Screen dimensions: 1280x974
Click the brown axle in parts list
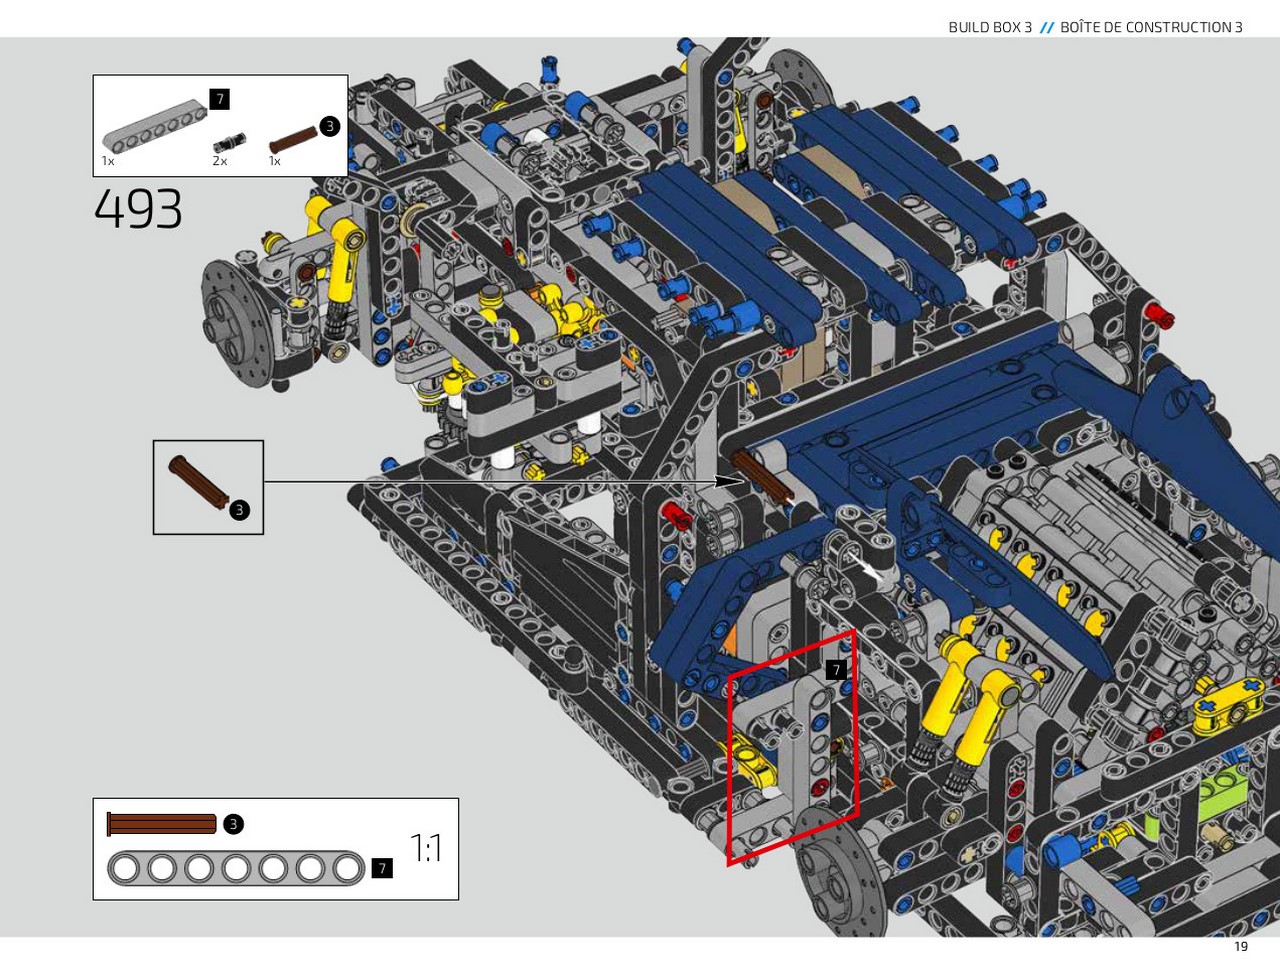click(293, 140)
